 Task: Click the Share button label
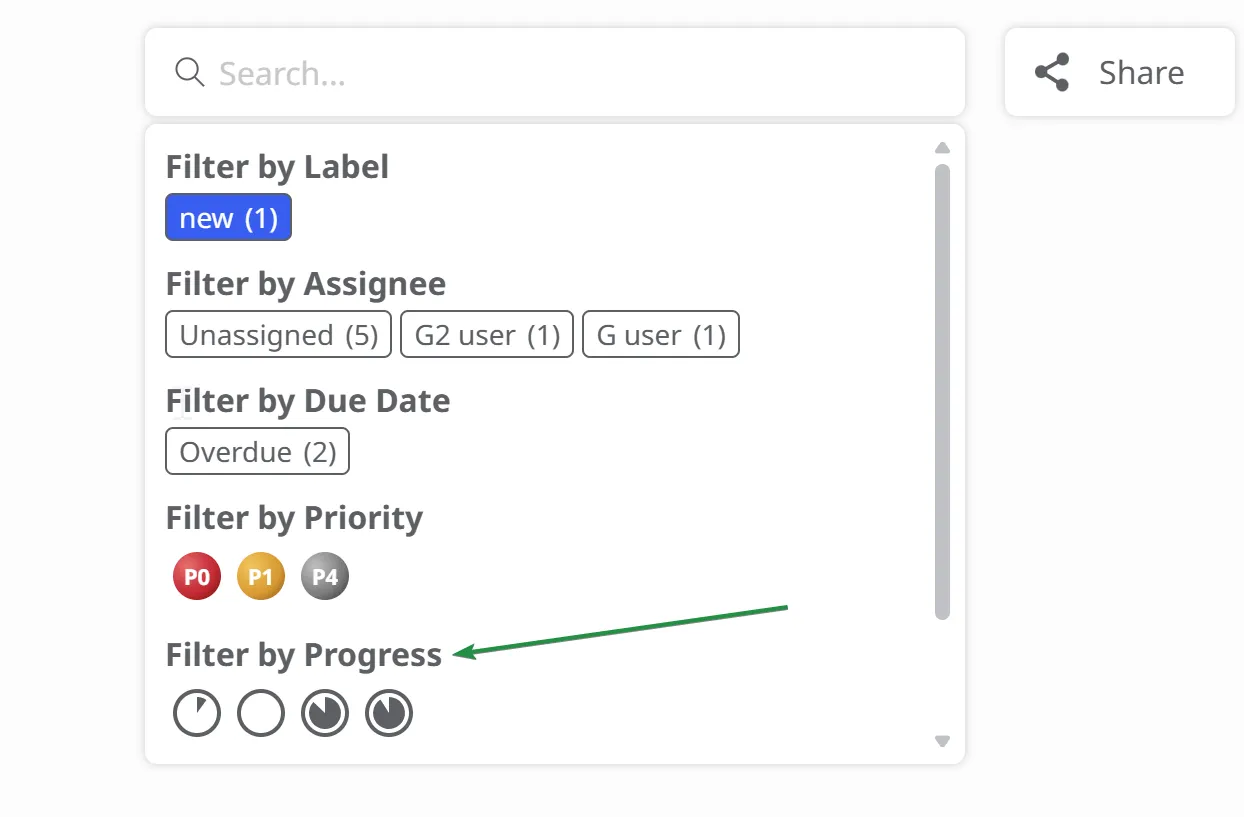(1141, 72)
